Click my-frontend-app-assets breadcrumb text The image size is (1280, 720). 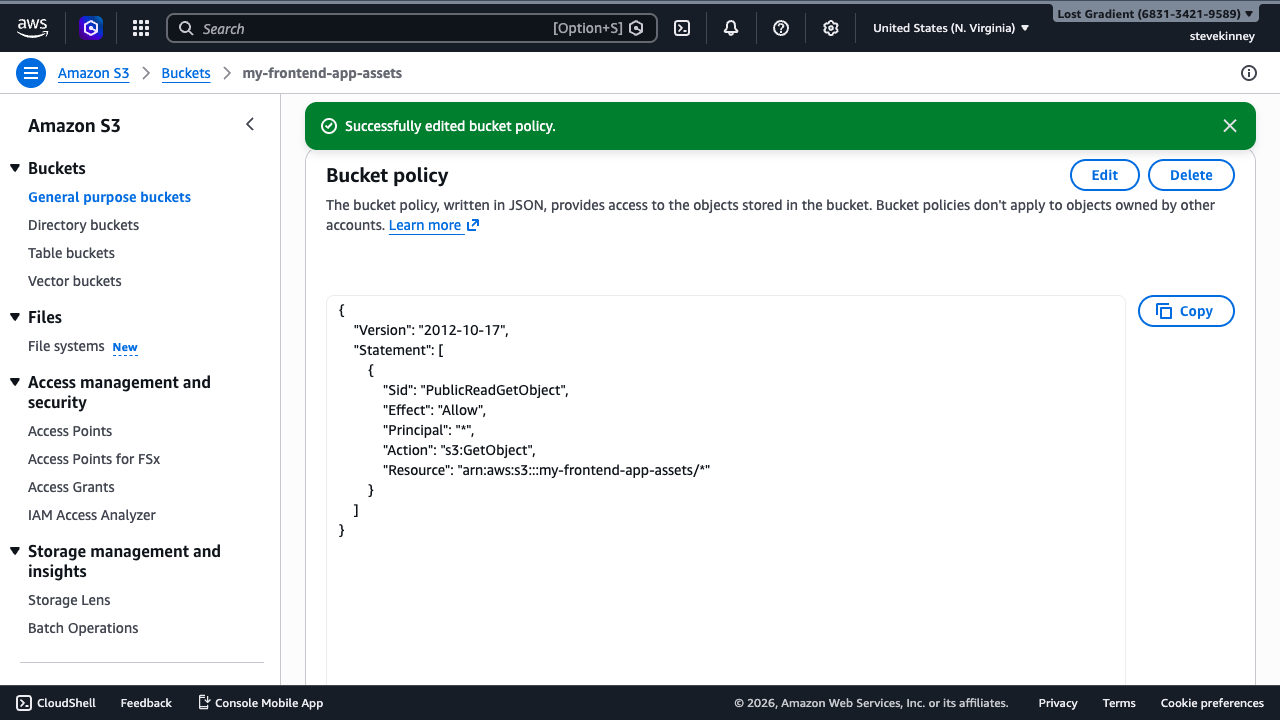click(322, 73)
